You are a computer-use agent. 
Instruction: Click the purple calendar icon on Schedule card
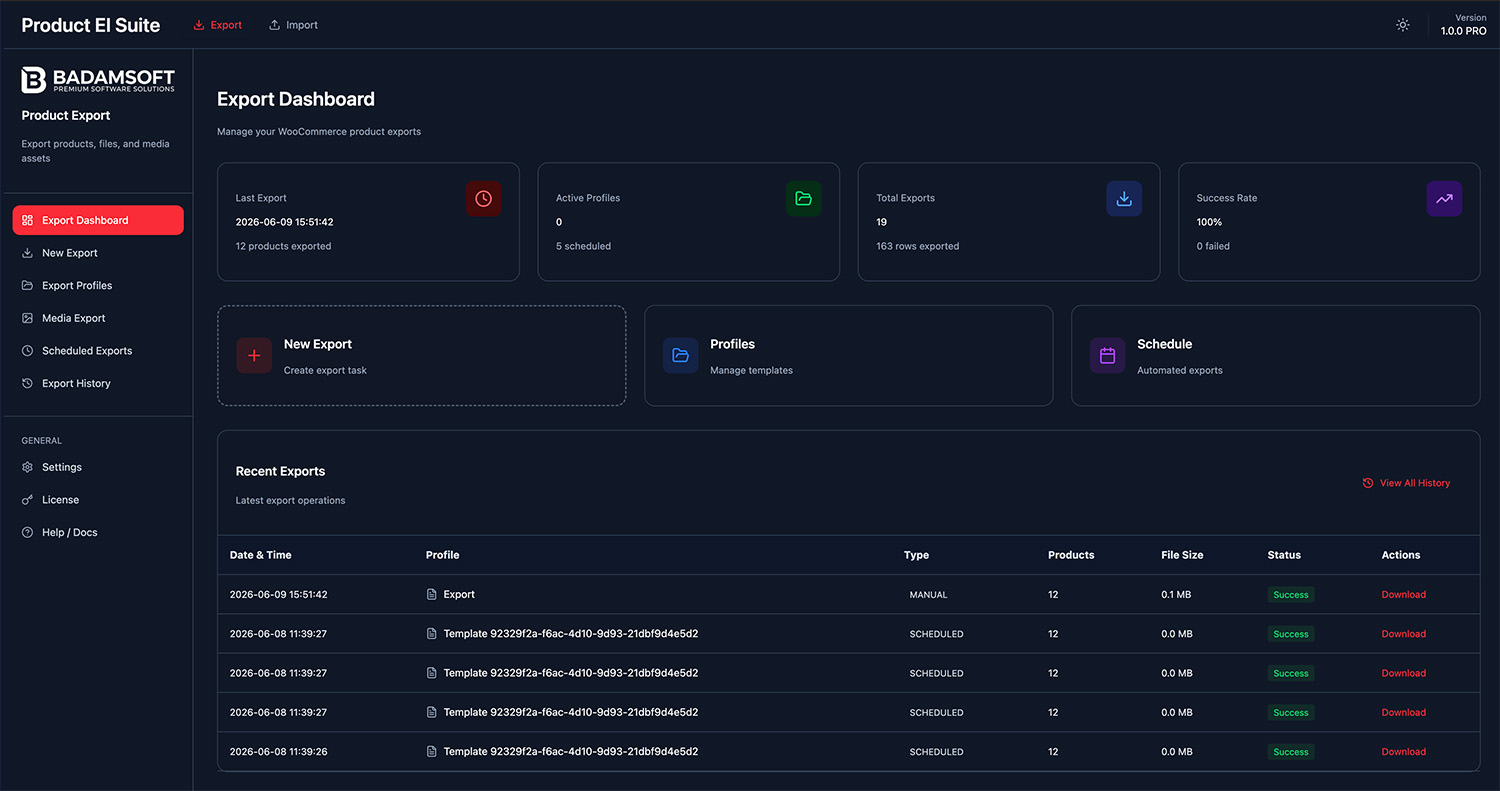click(1107, 356)
